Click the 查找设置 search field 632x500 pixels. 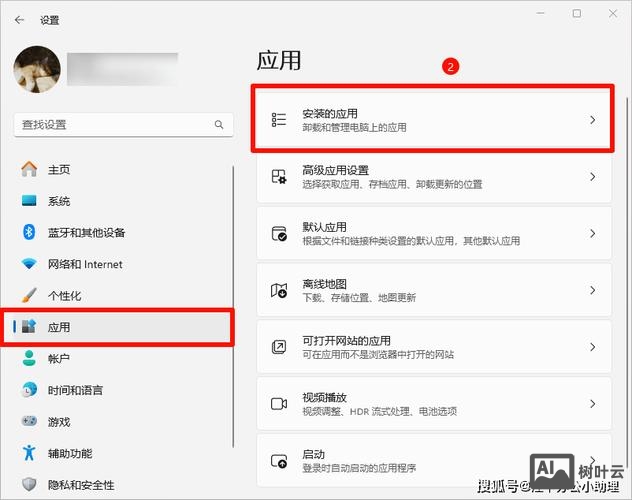point(123,124)
